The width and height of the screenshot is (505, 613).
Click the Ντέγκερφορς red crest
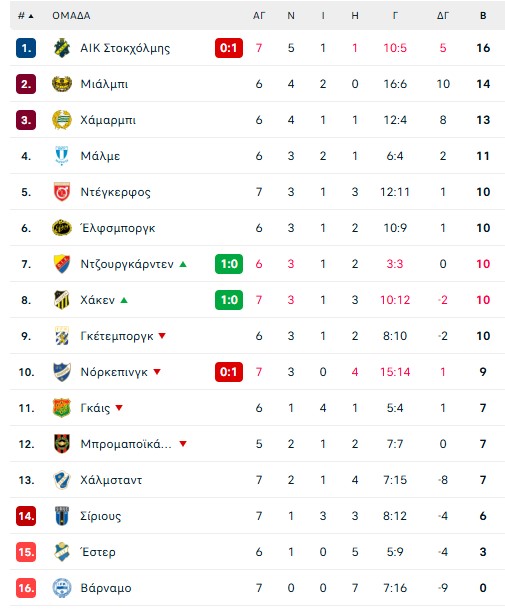click(x=62, y=192)
